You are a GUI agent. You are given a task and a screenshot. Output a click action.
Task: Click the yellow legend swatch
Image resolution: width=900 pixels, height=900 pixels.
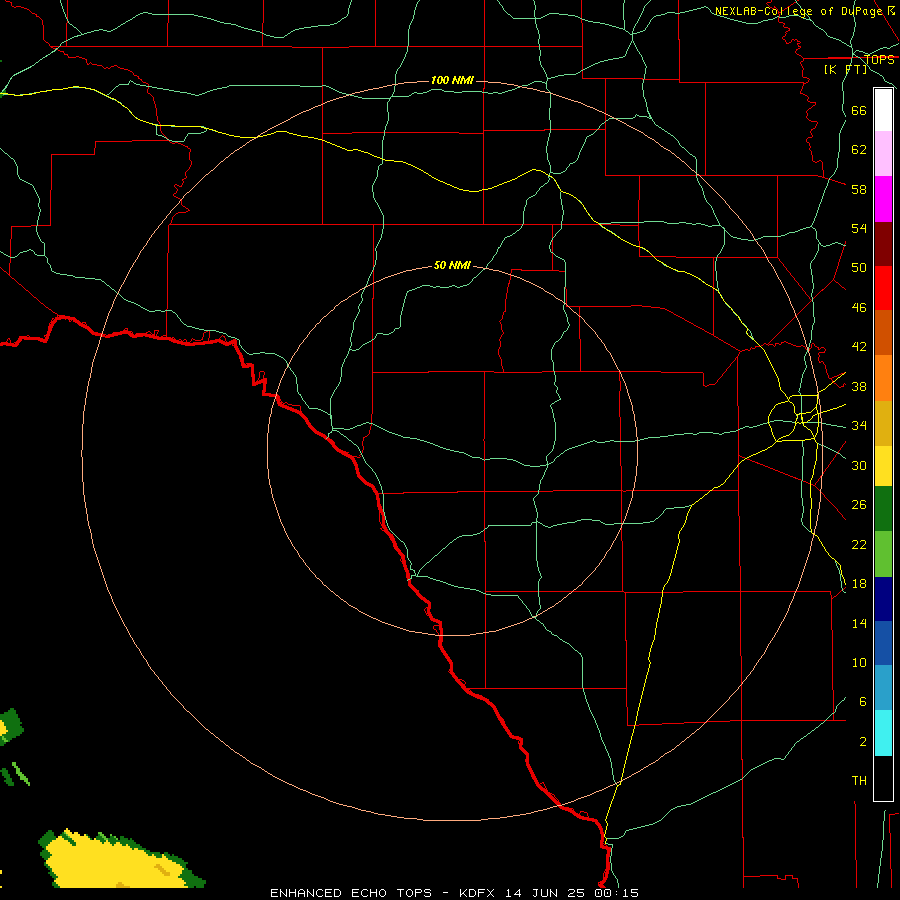883,466
